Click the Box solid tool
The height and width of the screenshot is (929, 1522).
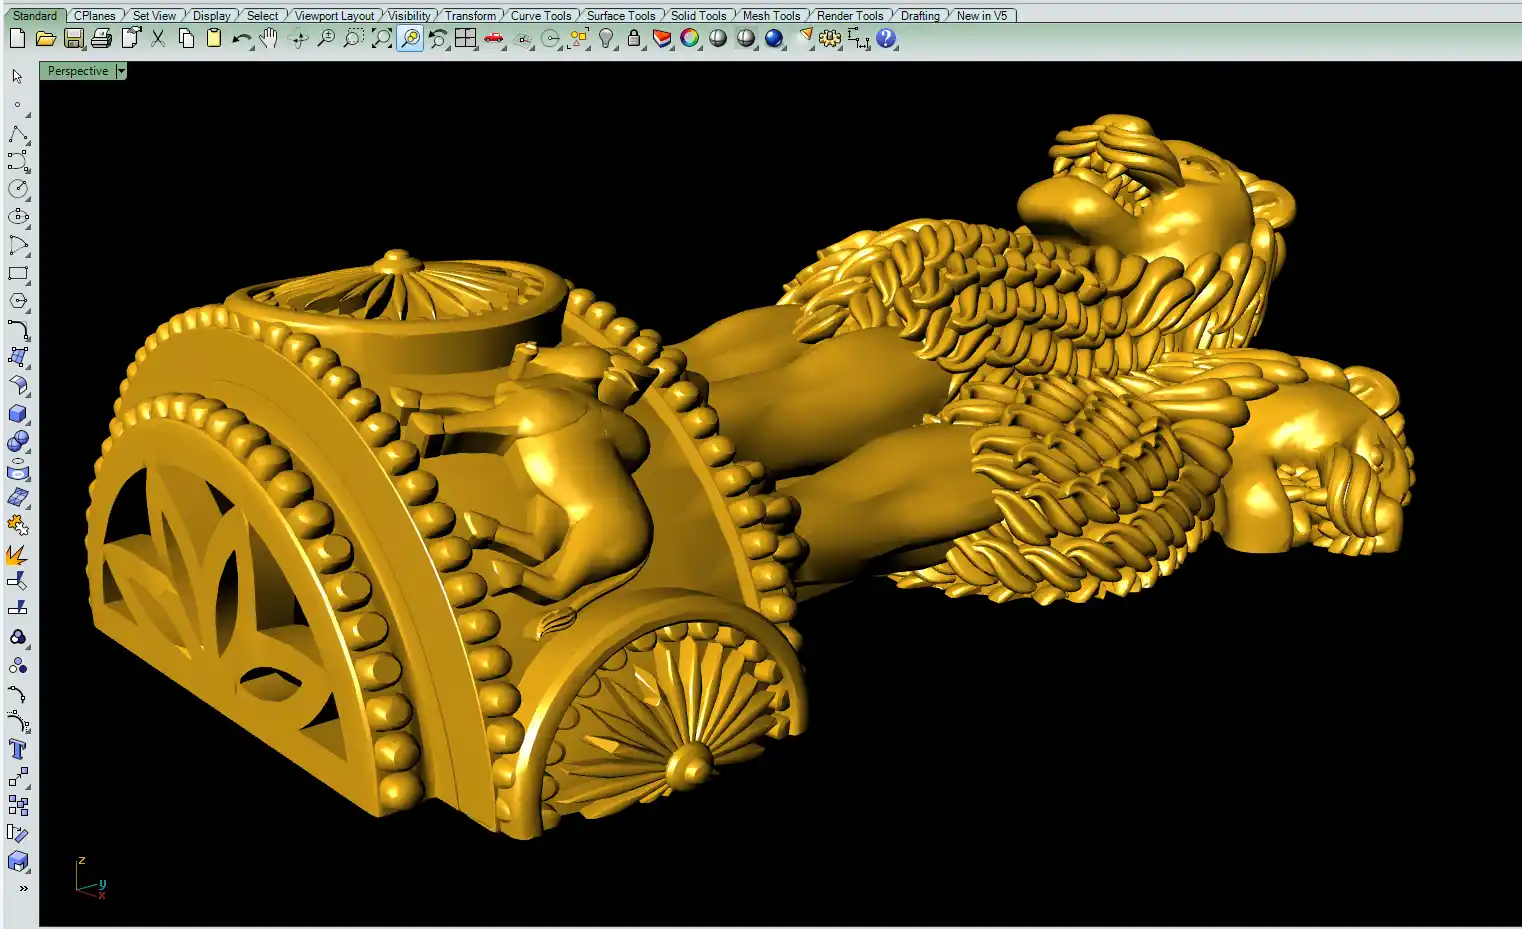click(18, 414)
